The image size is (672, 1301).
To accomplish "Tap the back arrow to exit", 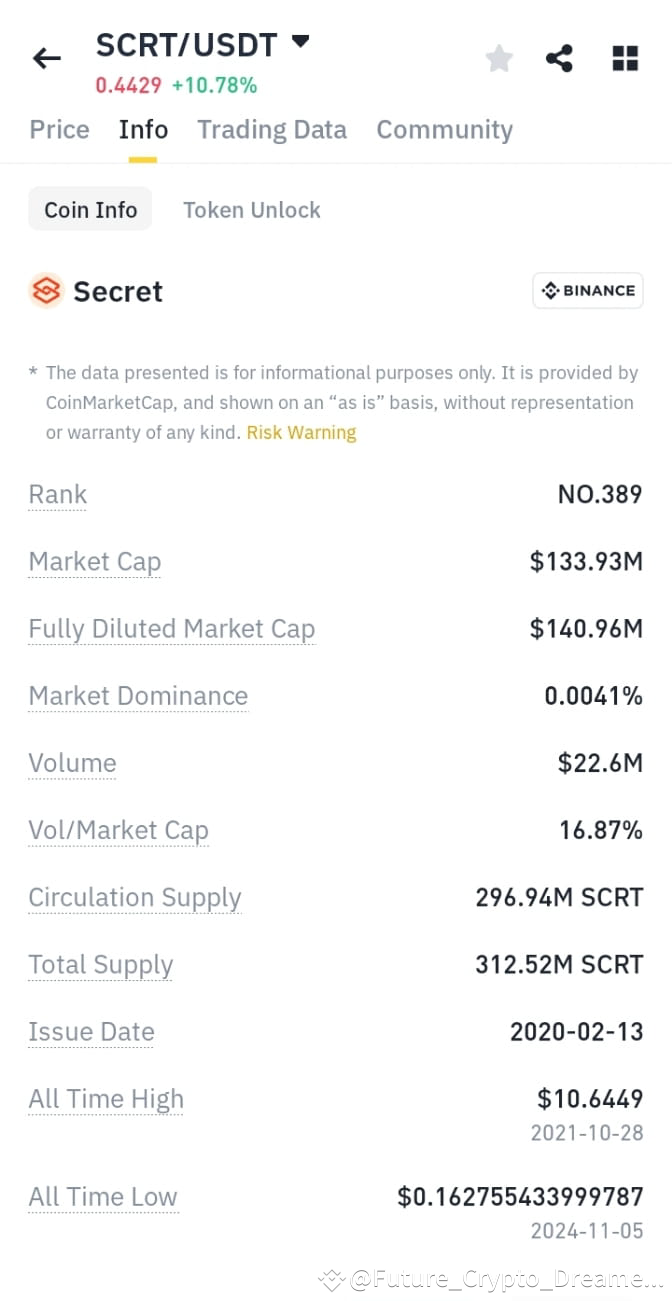I will click(46, 57).
